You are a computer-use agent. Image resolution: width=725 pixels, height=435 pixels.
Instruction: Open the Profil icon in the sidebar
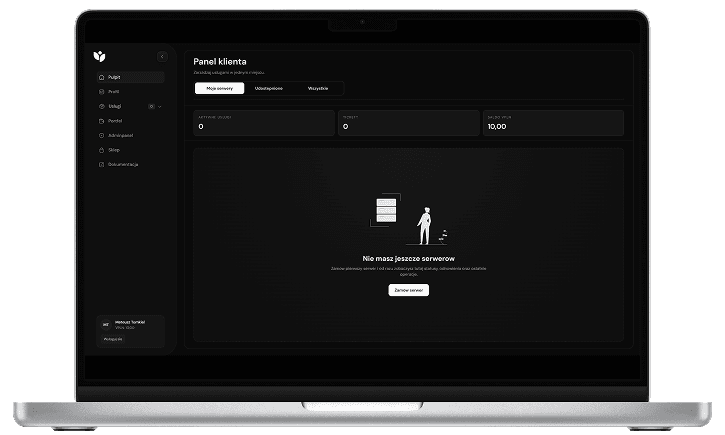[x=101, y=91]
